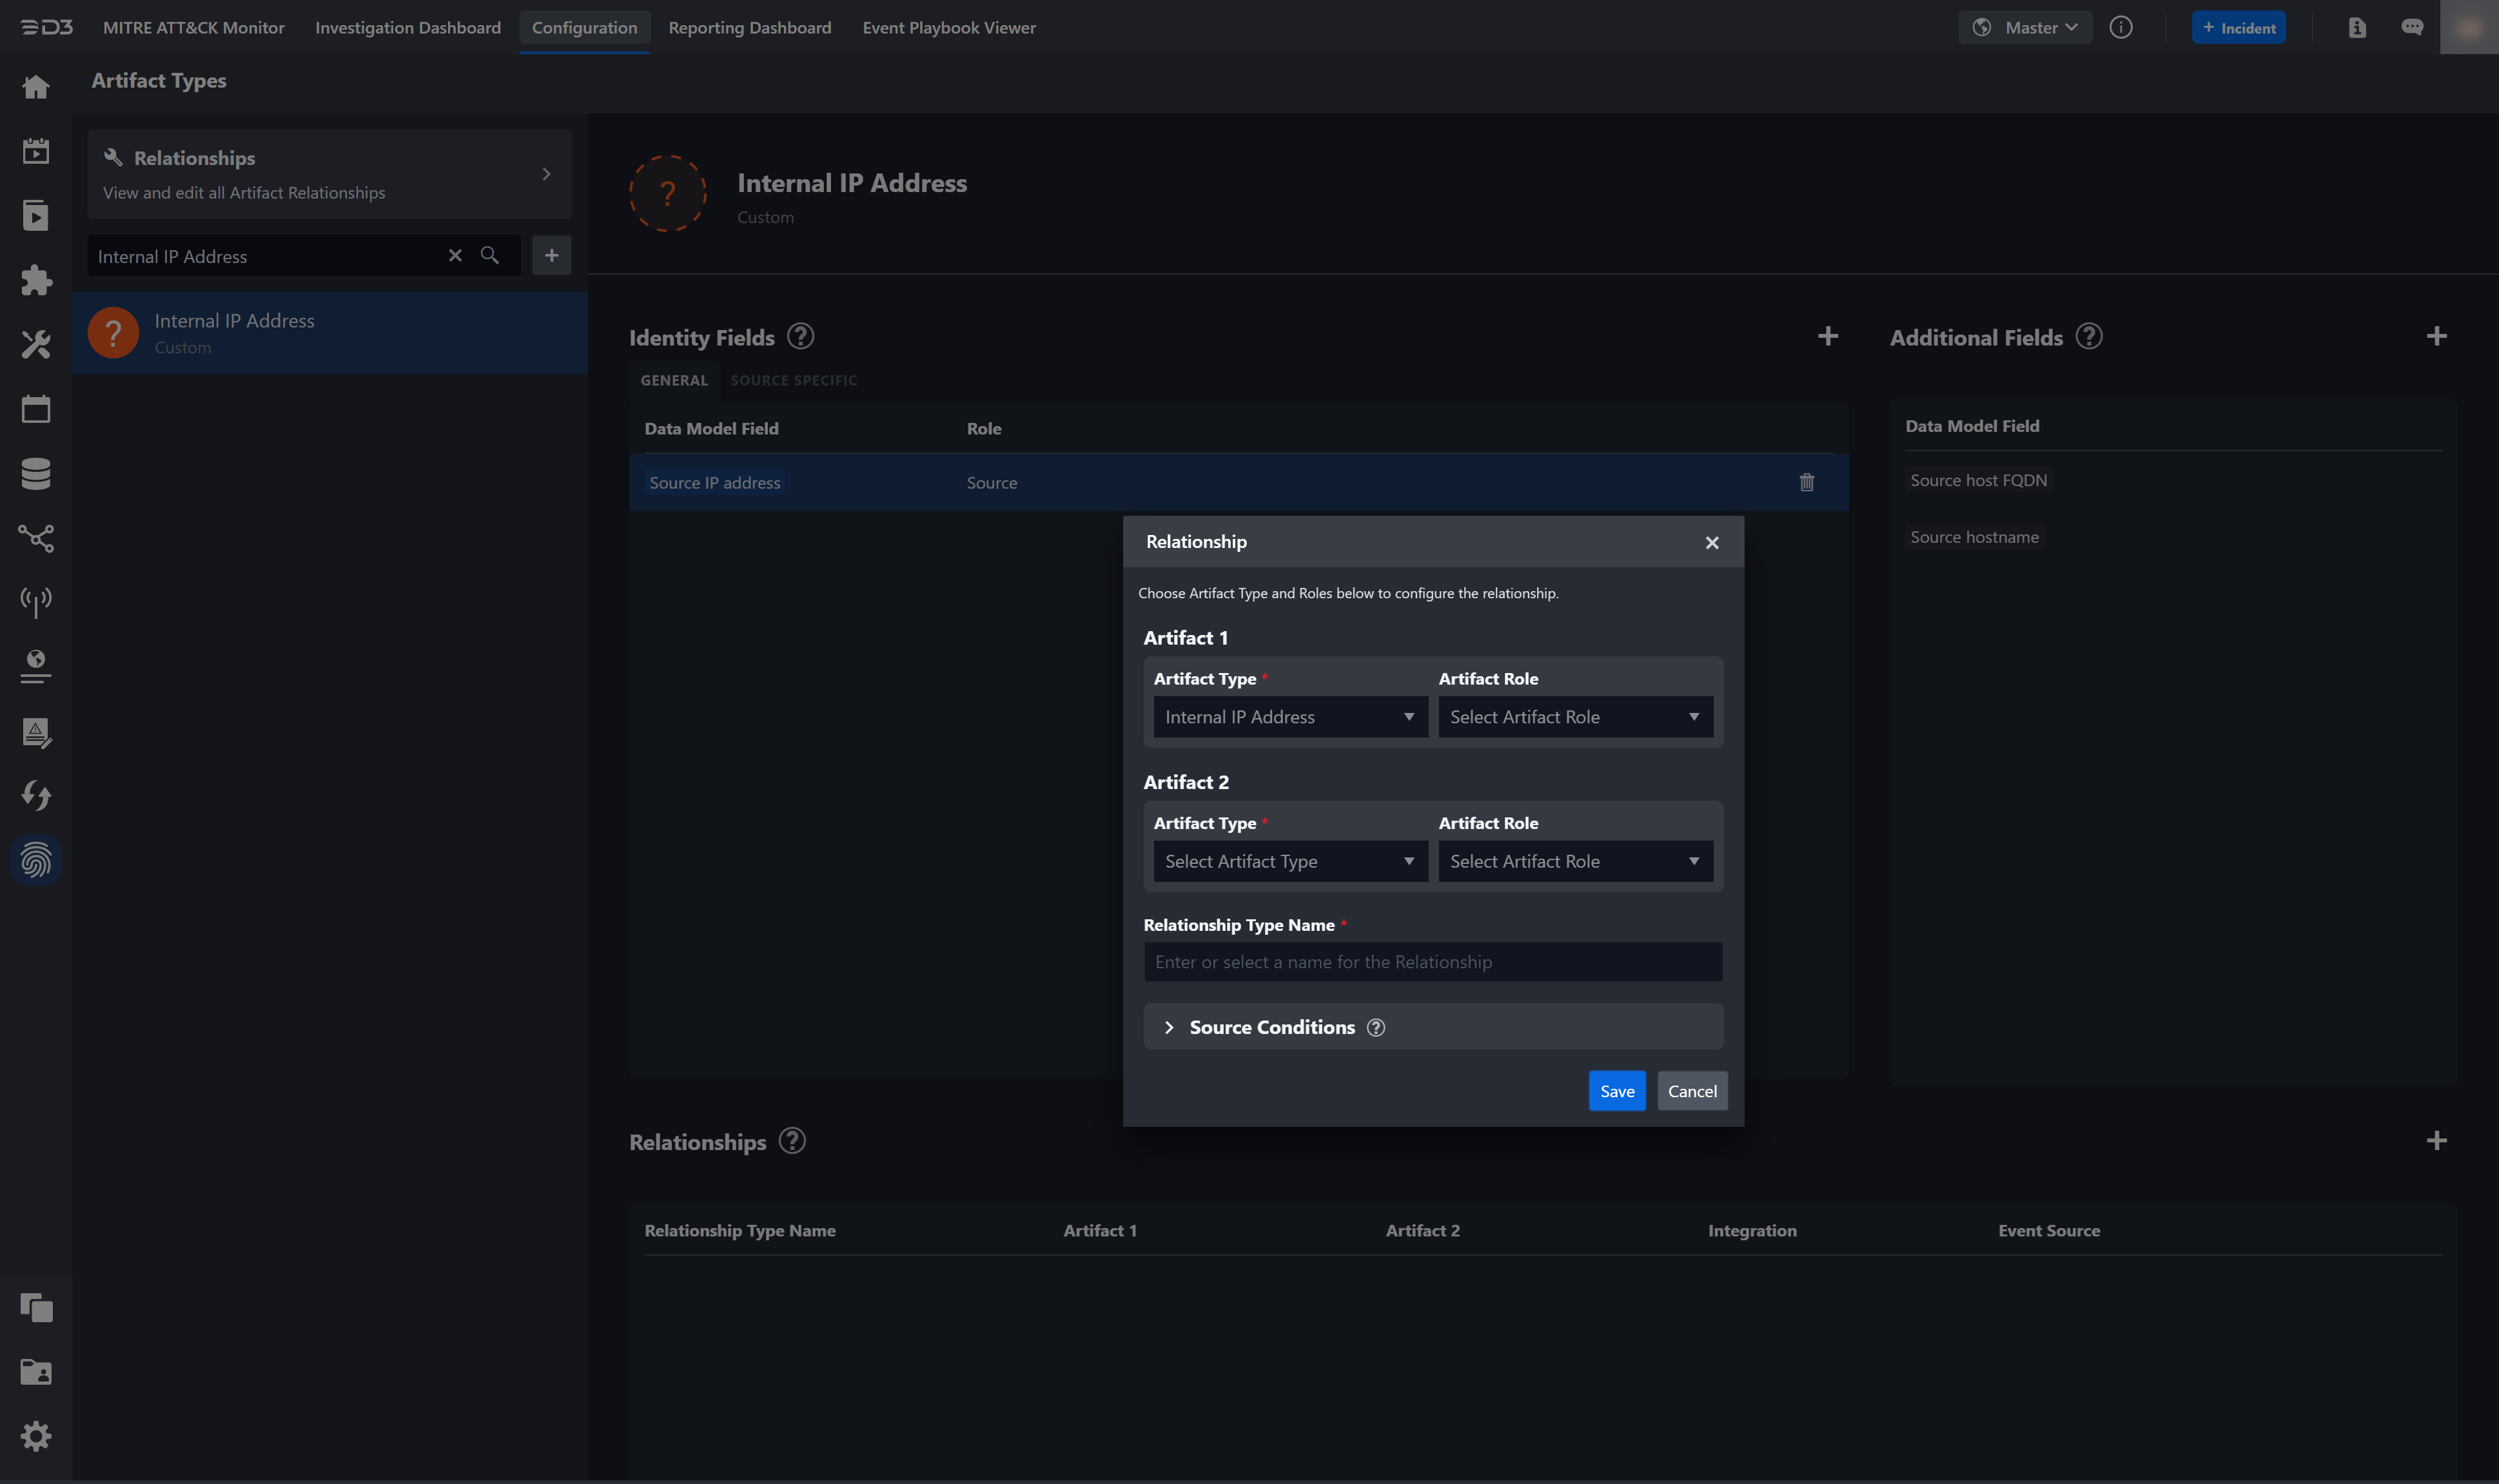Screen dimensions: 2499x1484
Task: Open the lightning sync icon in sidebar
Action: coord(36,796)
